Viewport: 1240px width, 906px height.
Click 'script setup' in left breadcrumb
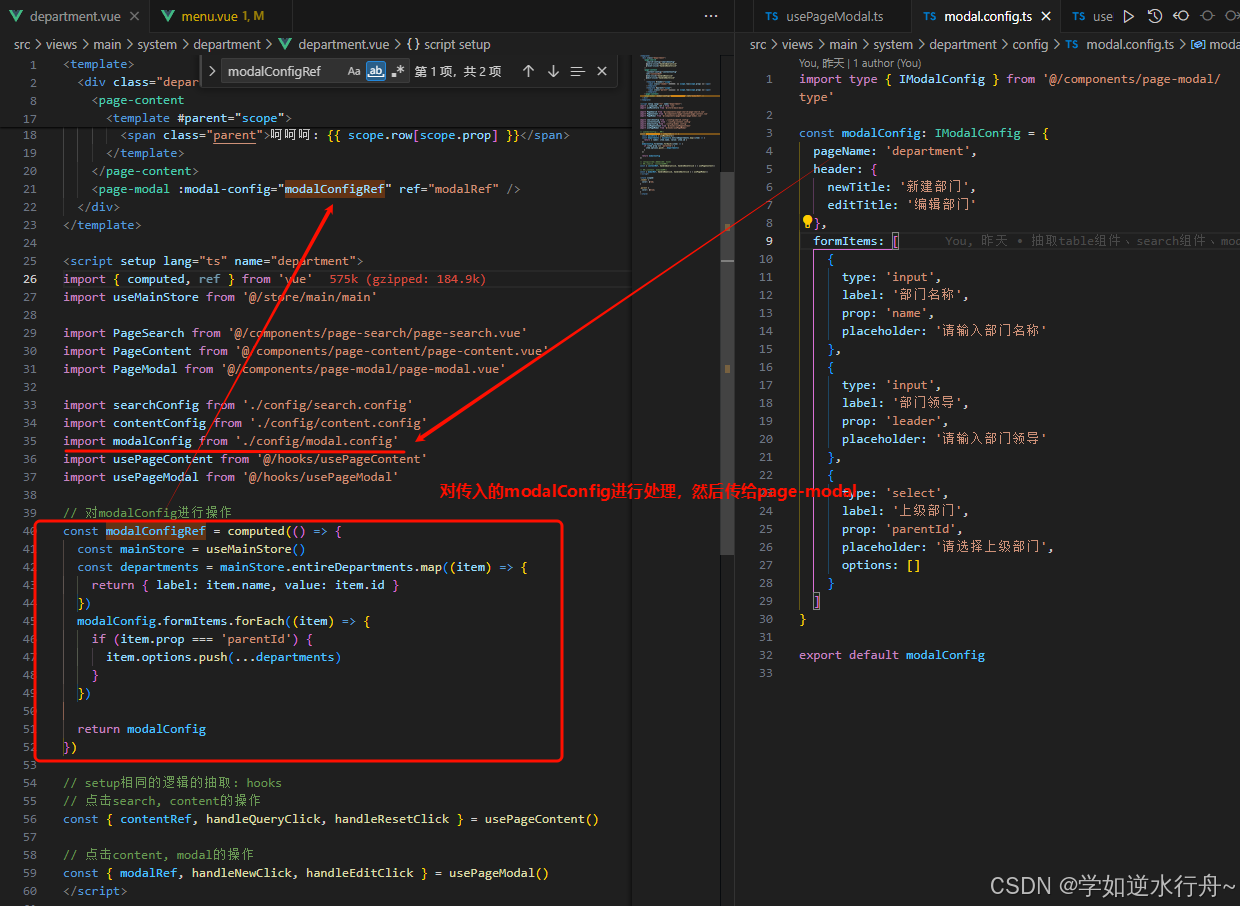click(x=457, y=44)
